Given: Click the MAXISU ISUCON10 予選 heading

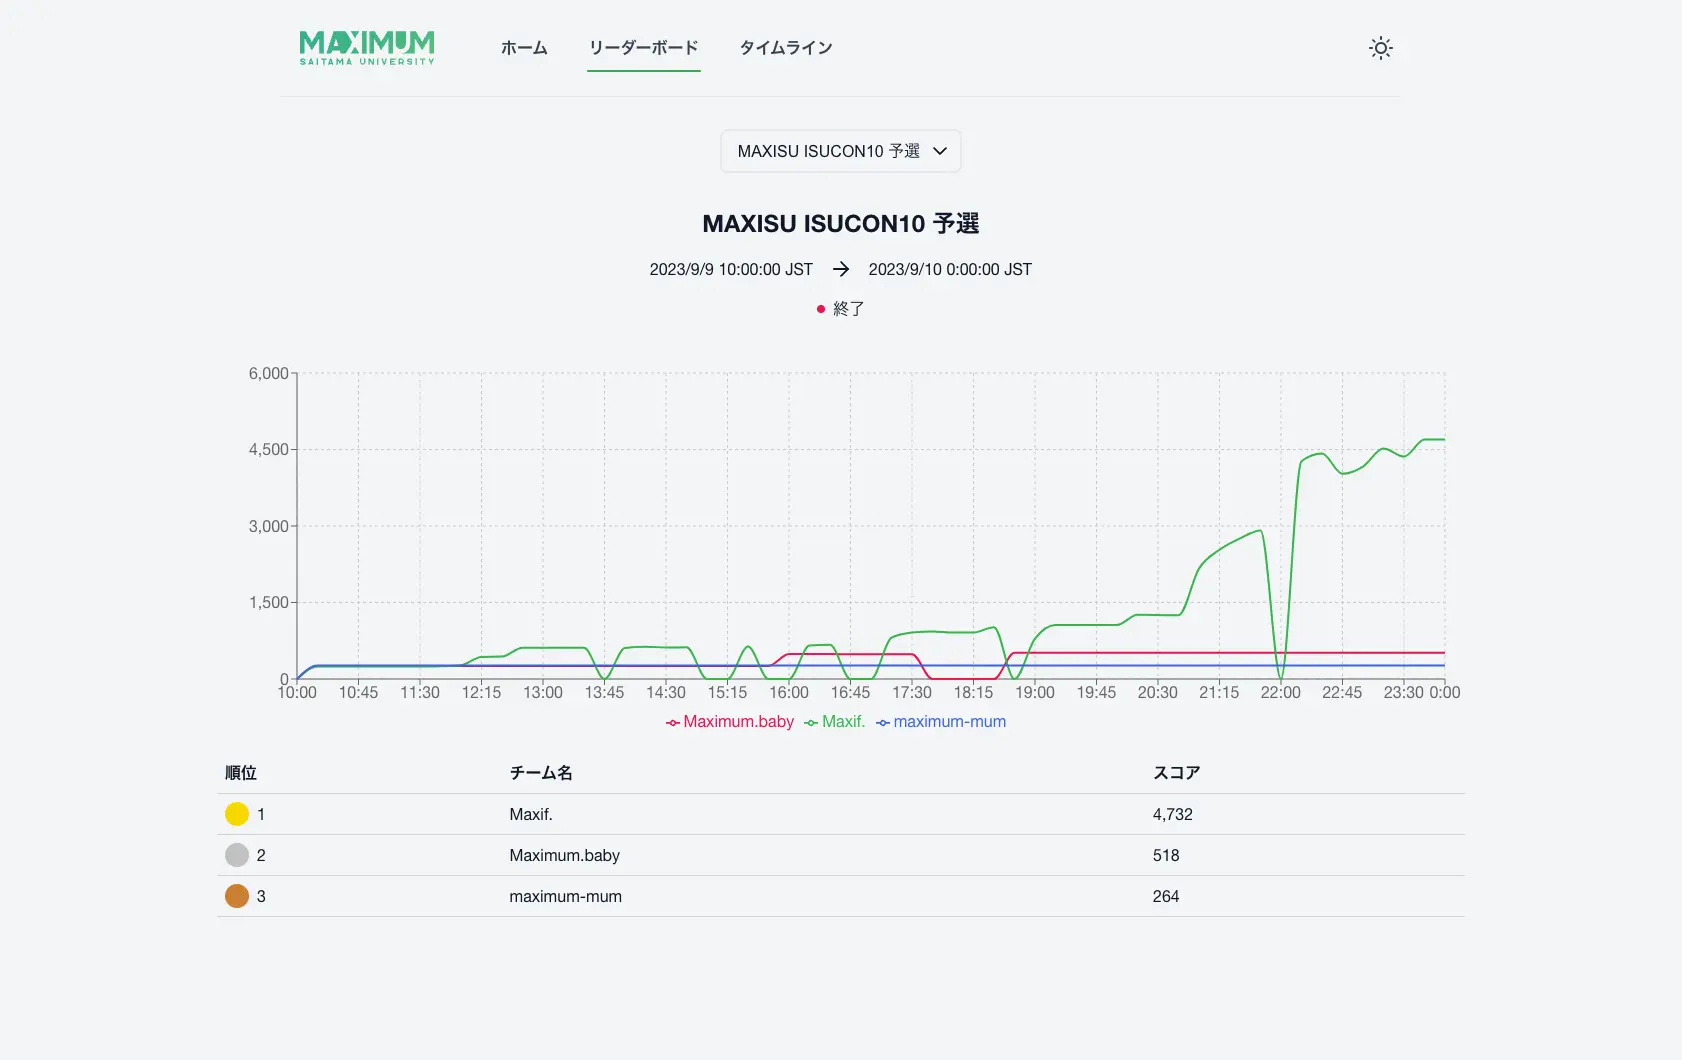Looking at the screenshot, I should pos(841,223).
